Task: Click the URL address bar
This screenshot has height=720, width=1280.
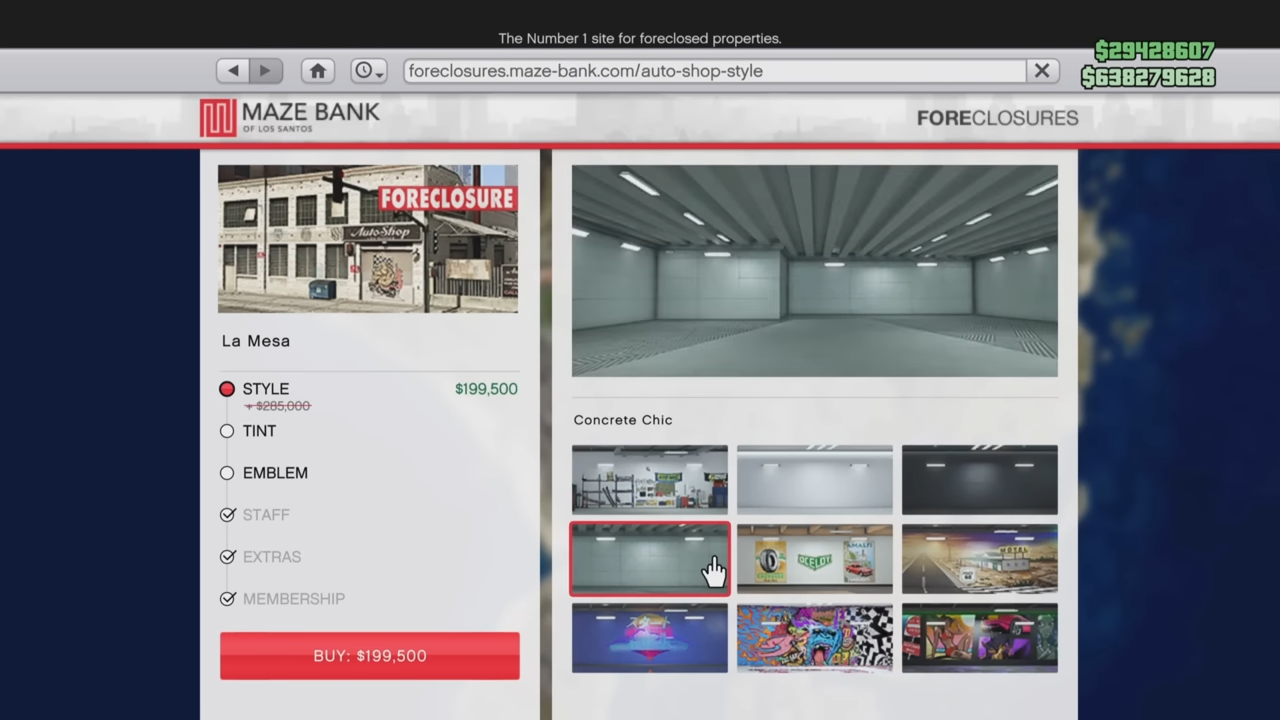Action: pyautogui.click(x=715, y=71)
